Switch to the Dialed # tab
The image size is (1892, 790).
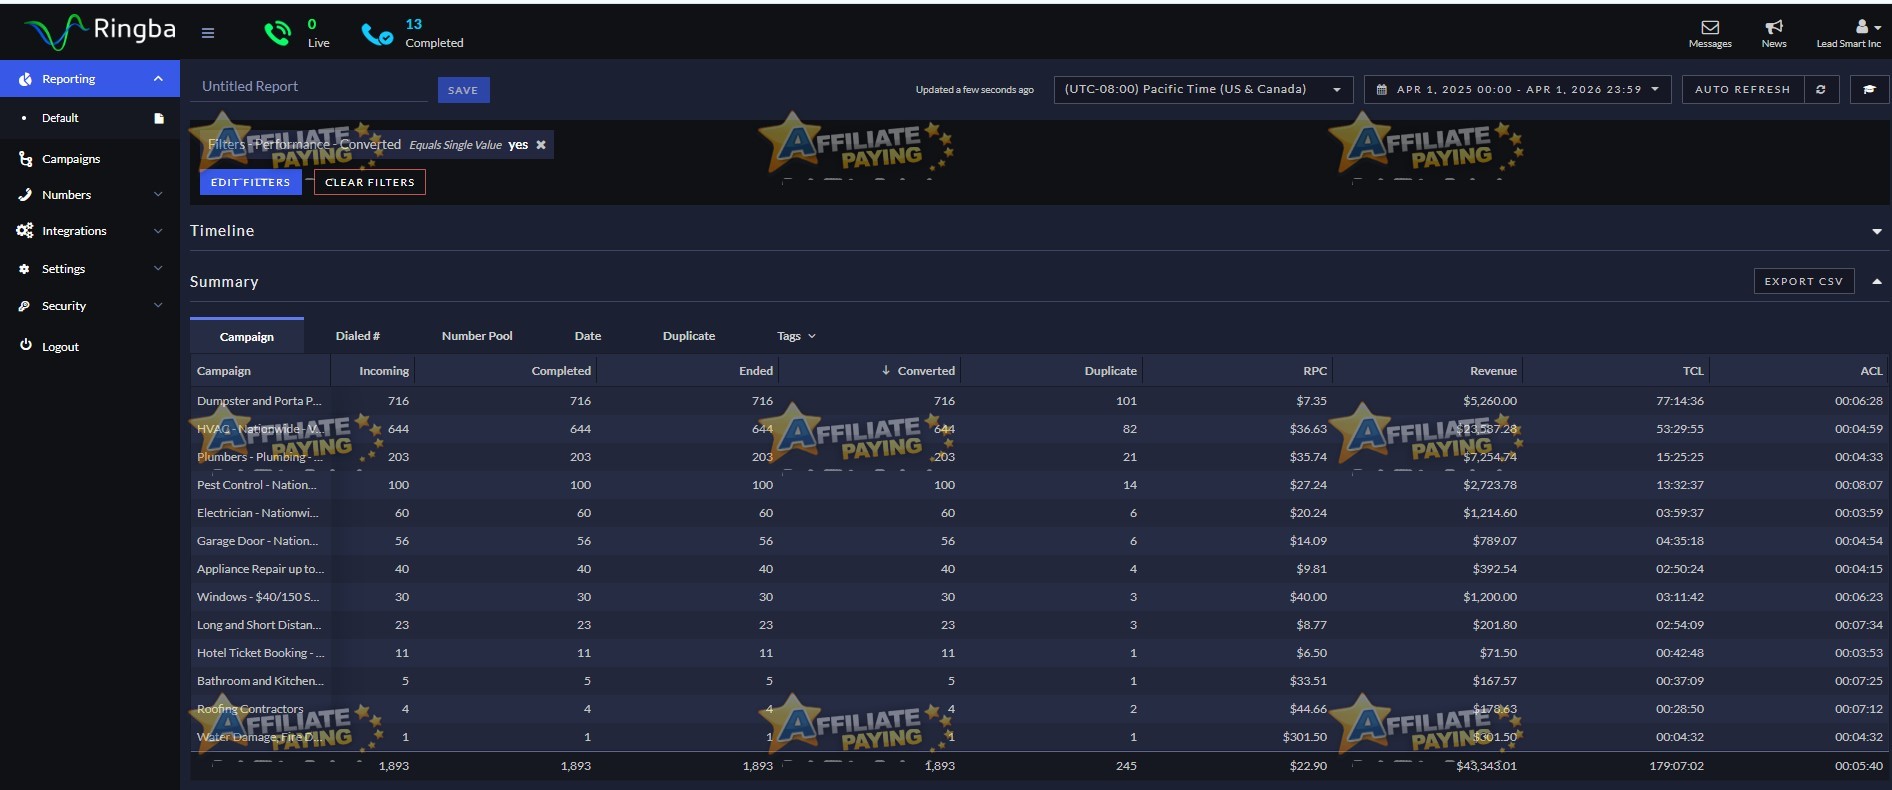coord(358,336)
